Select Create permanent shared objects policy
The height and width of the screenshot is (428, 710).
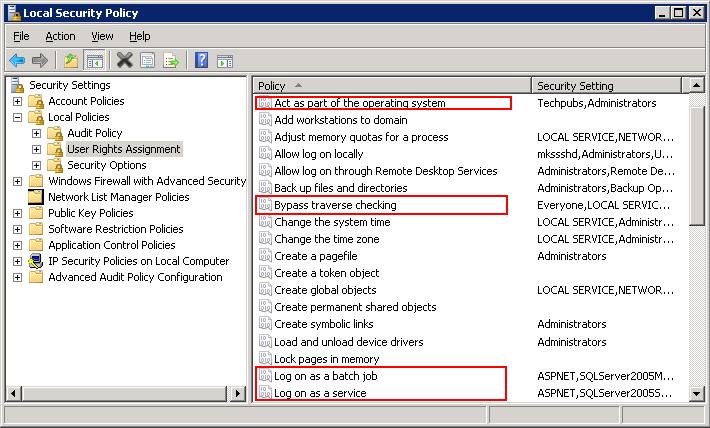click(355, 307)
